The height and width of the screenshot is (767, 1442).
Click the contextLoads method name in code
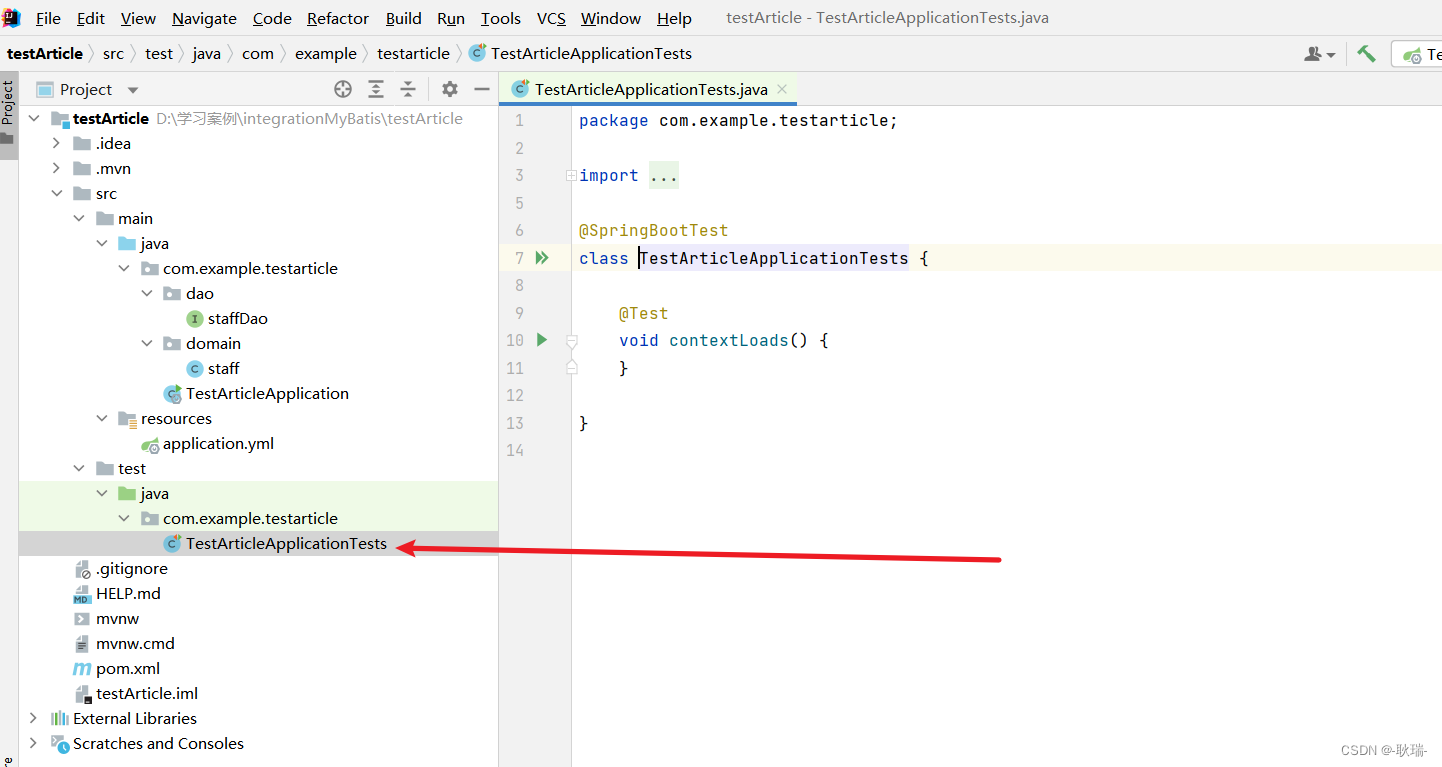pos(729,340)
